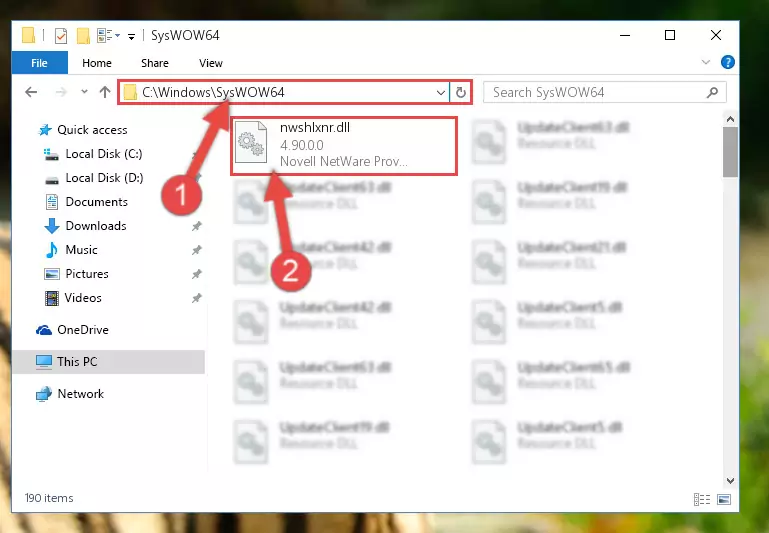Click the Videos pin icon
Image resolution: width=769 pixels, height=533 pixels.
tap(197, 298)
